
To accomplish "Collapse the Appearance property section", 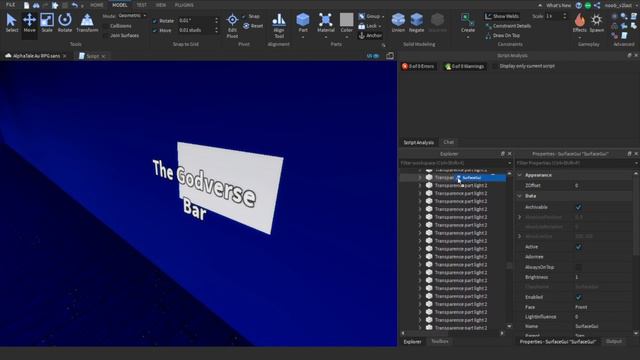I will click(x=520, y=175).
